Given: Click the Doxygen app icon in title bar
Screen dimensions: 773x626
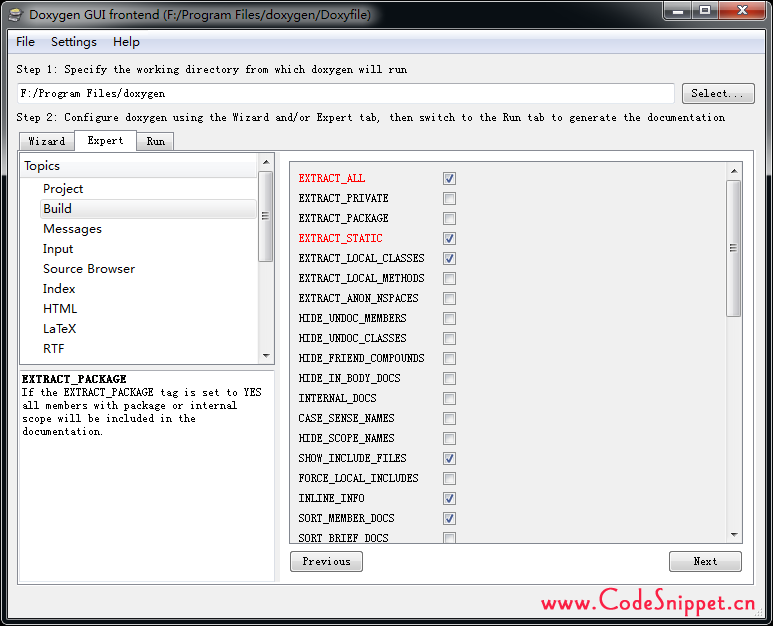Looking at the screenshot, I should (x=16, y=14).
